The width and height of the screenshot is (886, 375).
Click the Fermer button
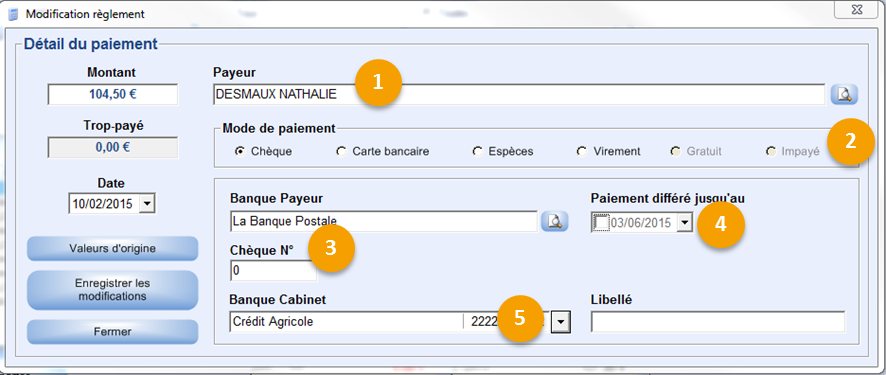(112, 332)
